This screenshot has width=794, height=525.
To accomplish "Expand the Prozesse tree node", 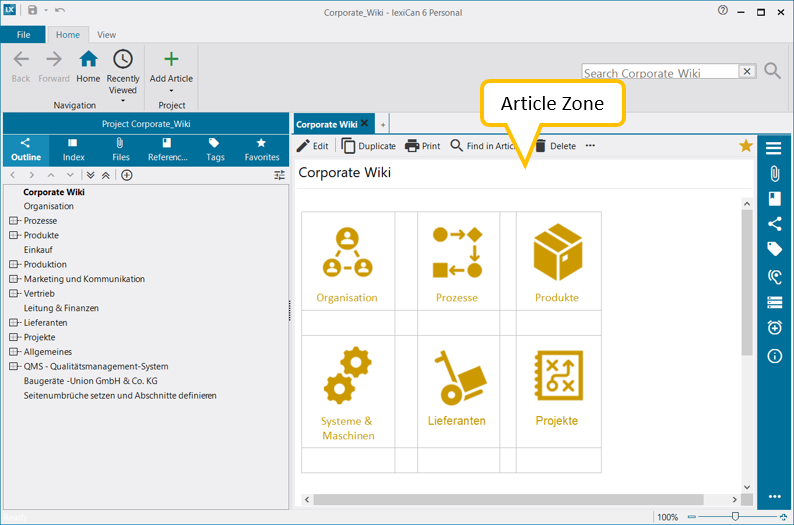I will click(14, 221).
